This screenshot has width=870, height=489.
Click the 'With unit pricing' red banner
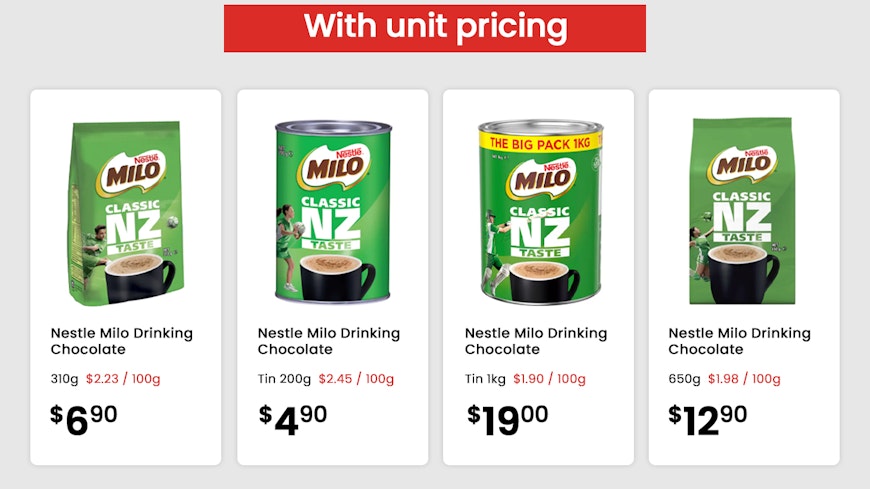pyautogui.click(x=435, y=28)
